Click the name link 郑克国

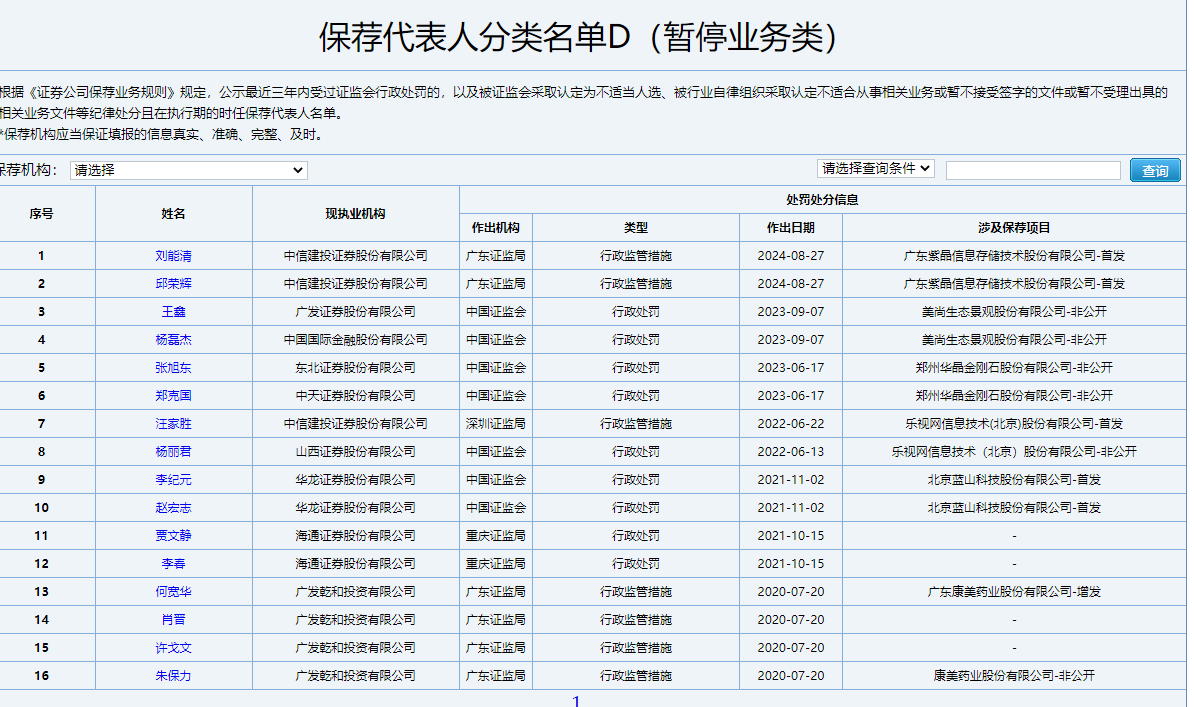(173, 396)
